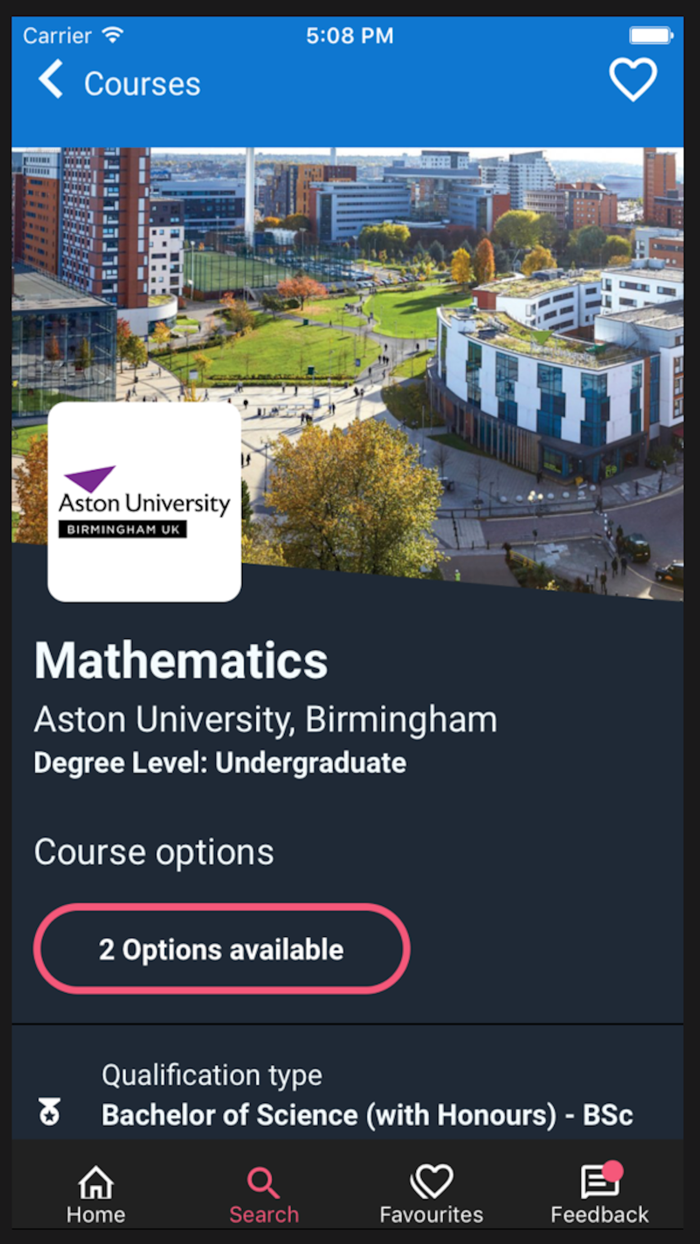Screen dimensions: 700x1244
Task: Open Favourites from the bottom bar
Action: pos(431,1190)
